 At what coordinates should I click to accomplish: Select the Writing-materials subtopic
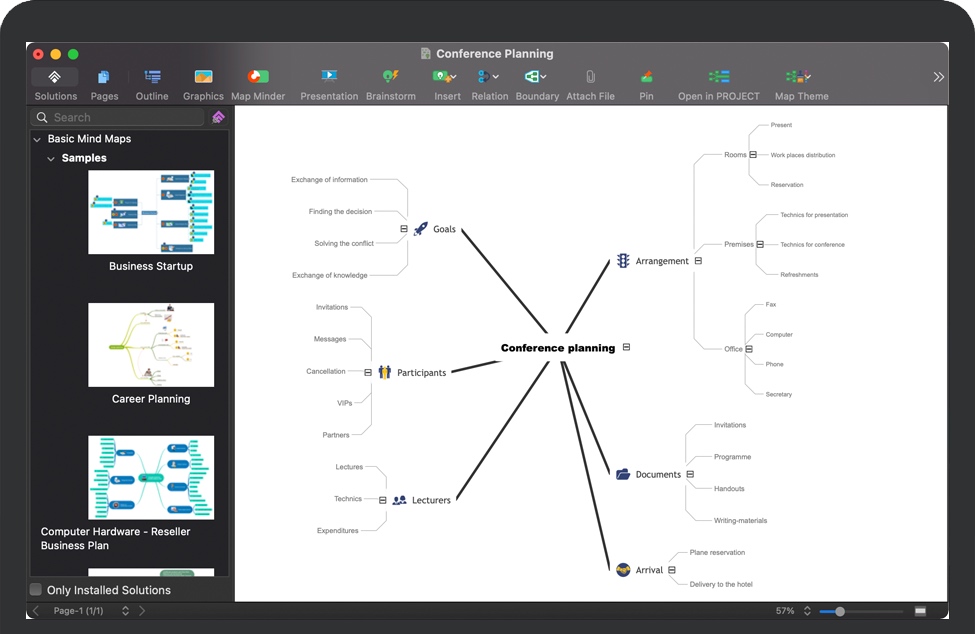pos(740,521)
